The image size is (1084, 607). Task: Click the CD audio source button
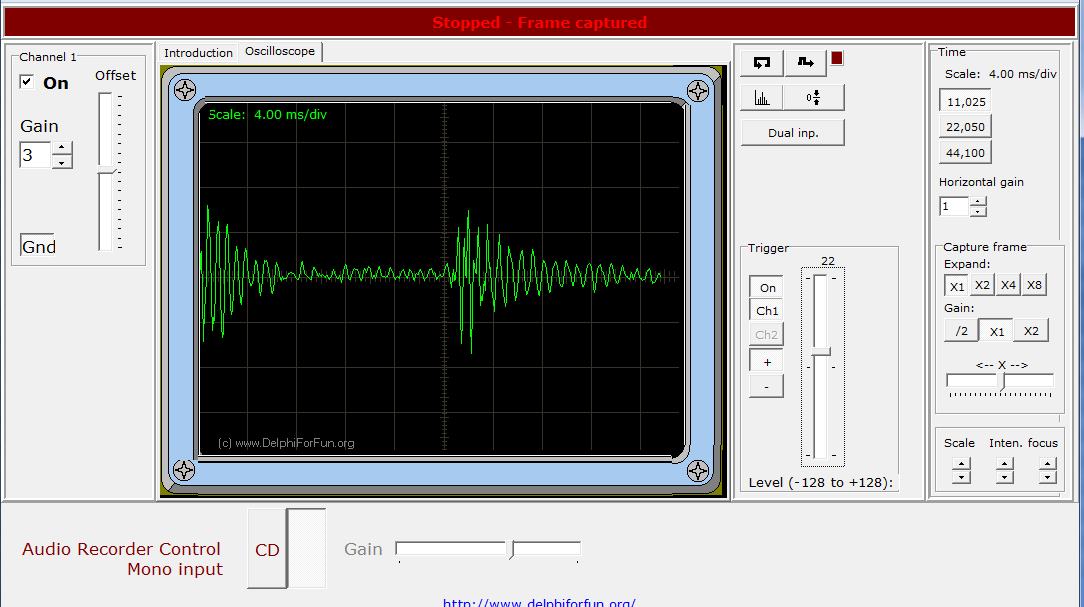268,550
